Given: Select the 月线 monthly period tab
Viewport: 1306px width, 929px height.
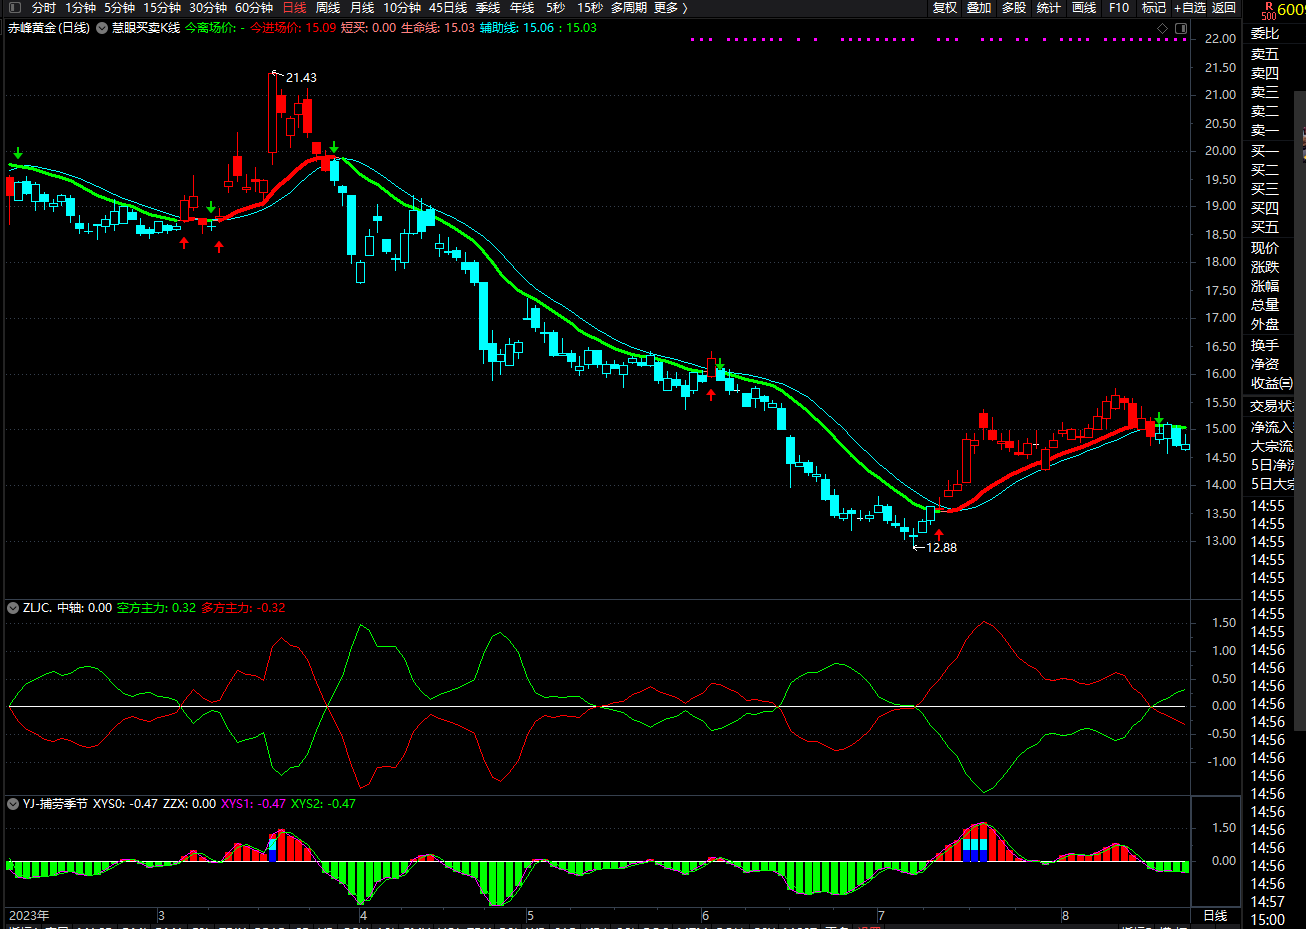Looking at the screenshot, I should point(362,7).
